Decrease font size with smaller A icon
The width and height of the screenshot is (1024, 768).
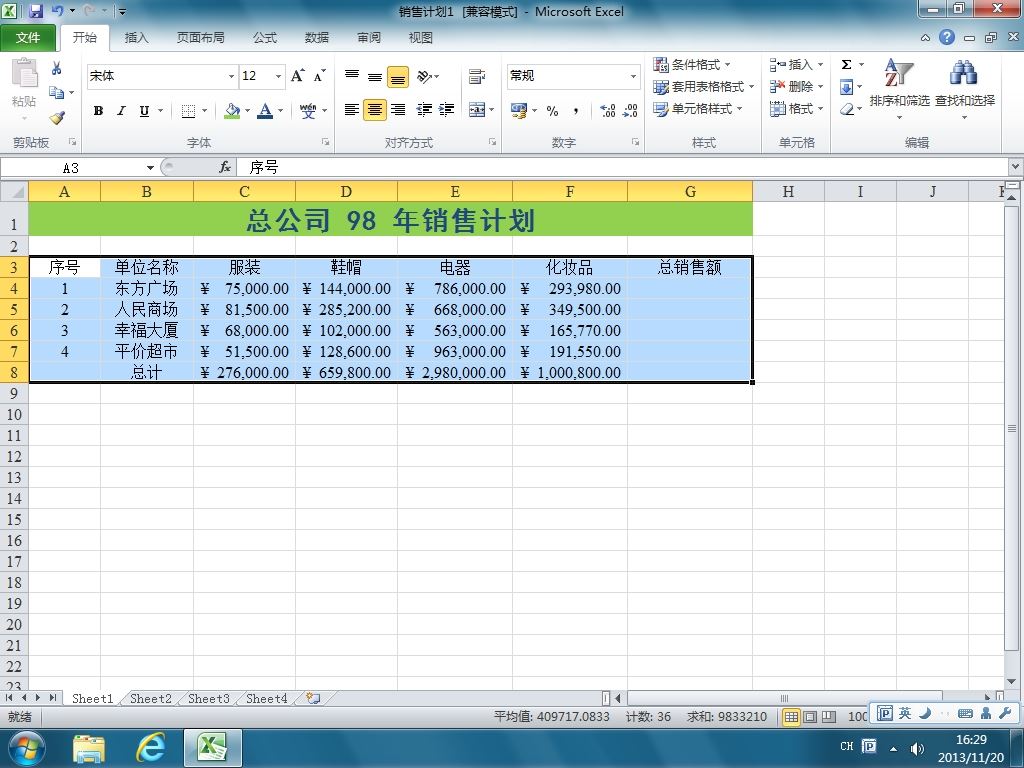pos(319,76)
